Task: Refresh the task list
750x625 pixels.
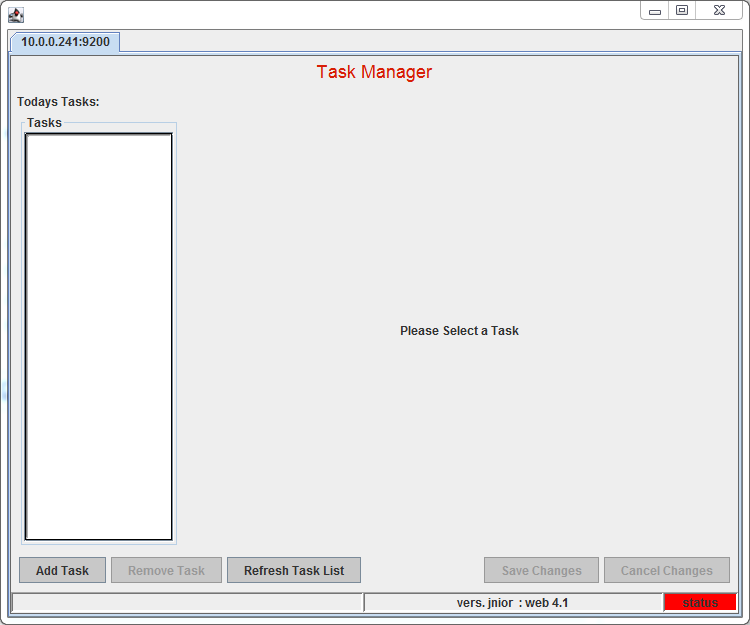Action: 294,570
